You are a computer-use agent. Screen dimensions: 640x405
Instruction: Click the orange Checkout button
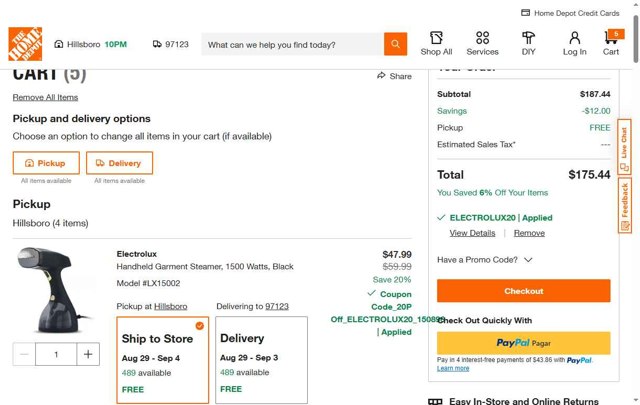tap(524, 291)
